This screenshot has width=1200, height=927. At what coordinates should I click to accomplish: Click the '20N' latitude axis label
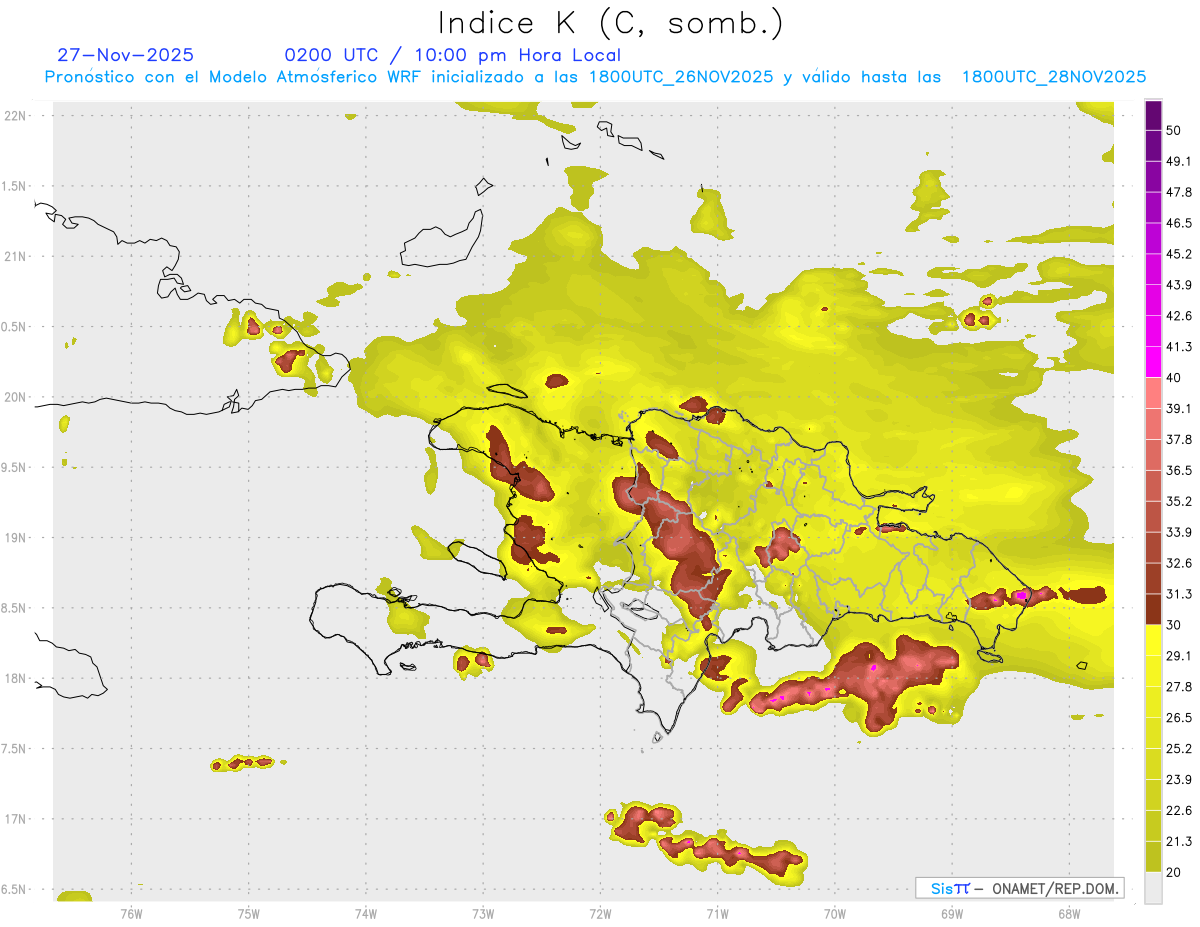(15, 397)
